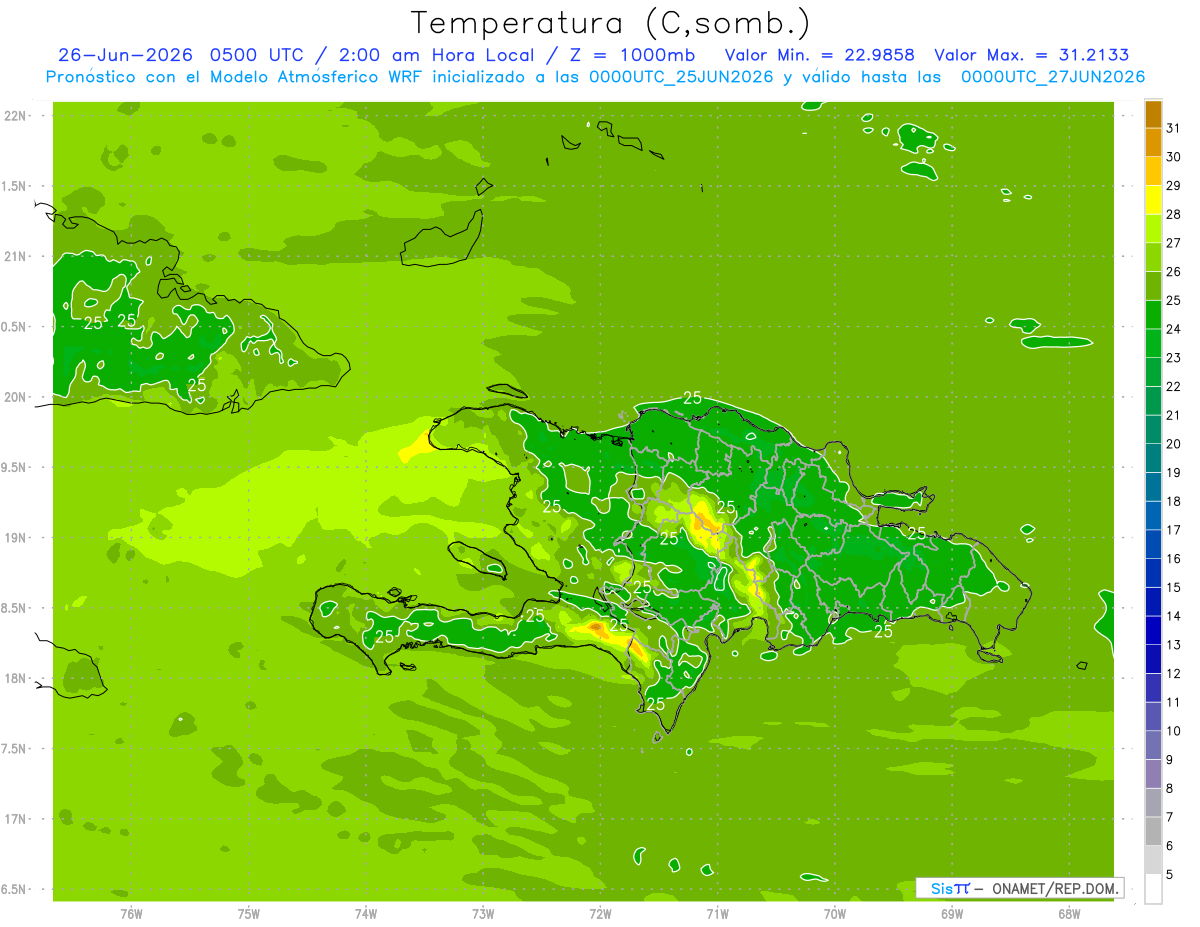The height and width of the screenshot is (927, 1200).
Task: Click the "68W" longitude axis label
Action: pyautogui.click(x=1069, y=912)
